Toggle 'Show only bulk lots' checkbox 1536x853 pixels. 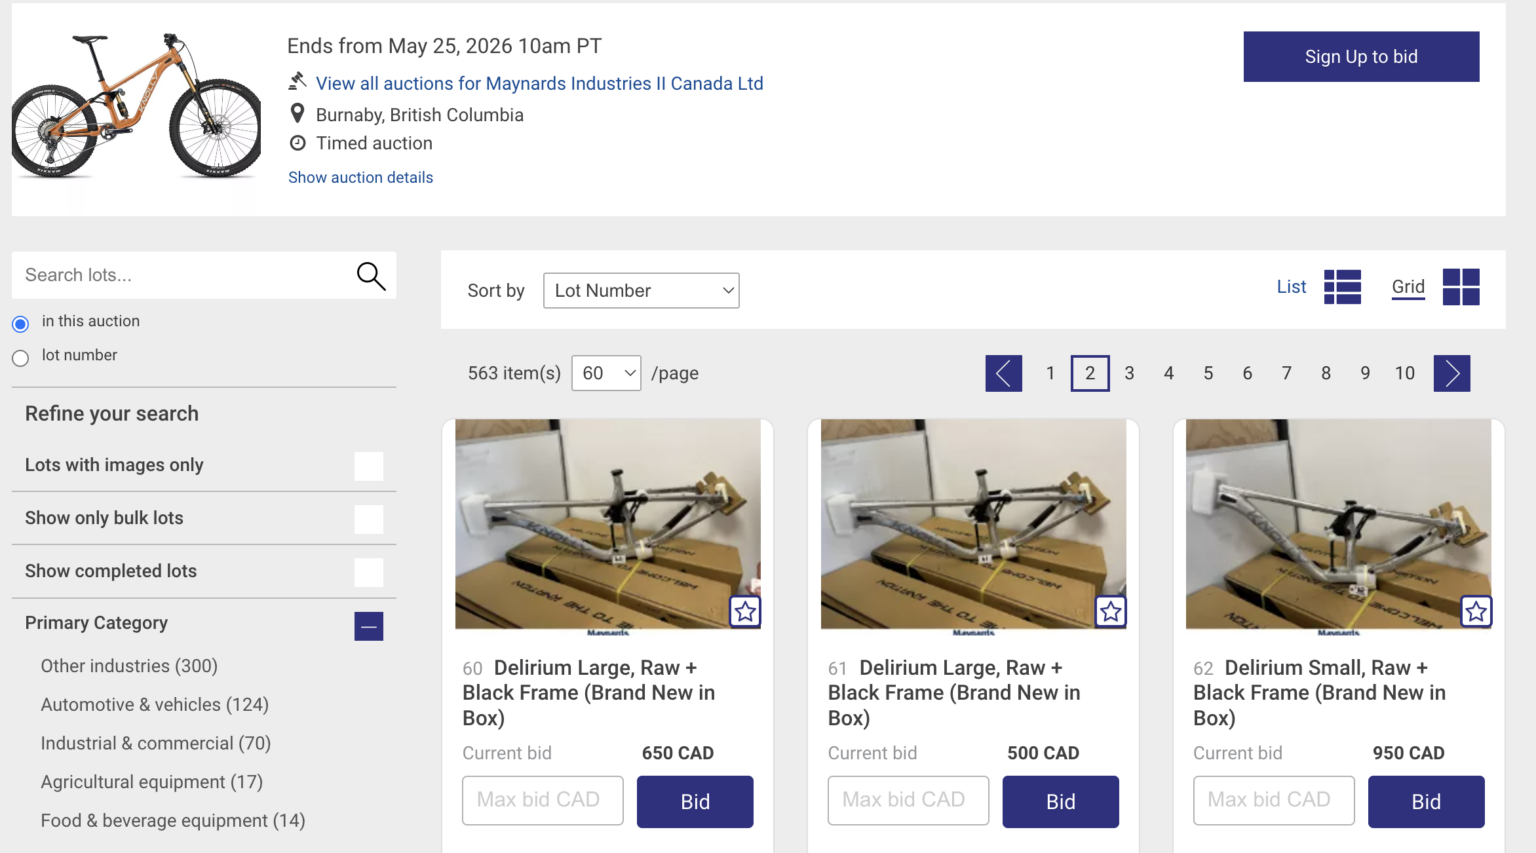369,519
